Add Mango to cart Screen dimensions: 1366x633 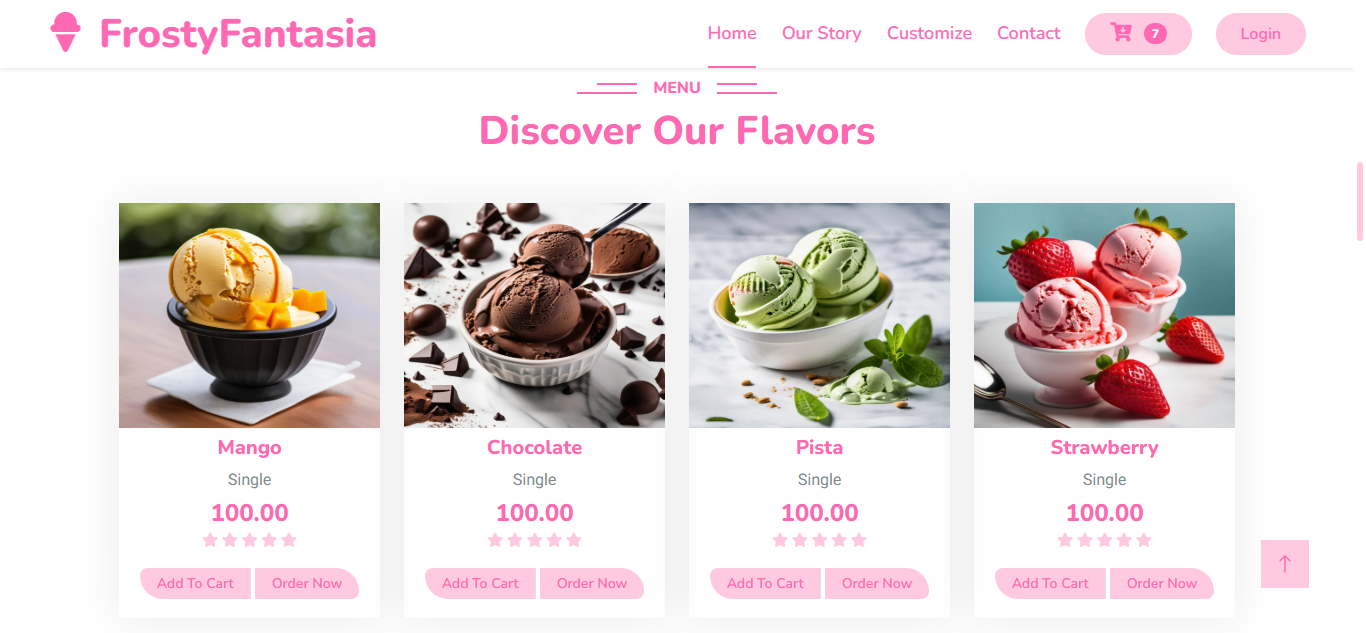tap(195, 583)
